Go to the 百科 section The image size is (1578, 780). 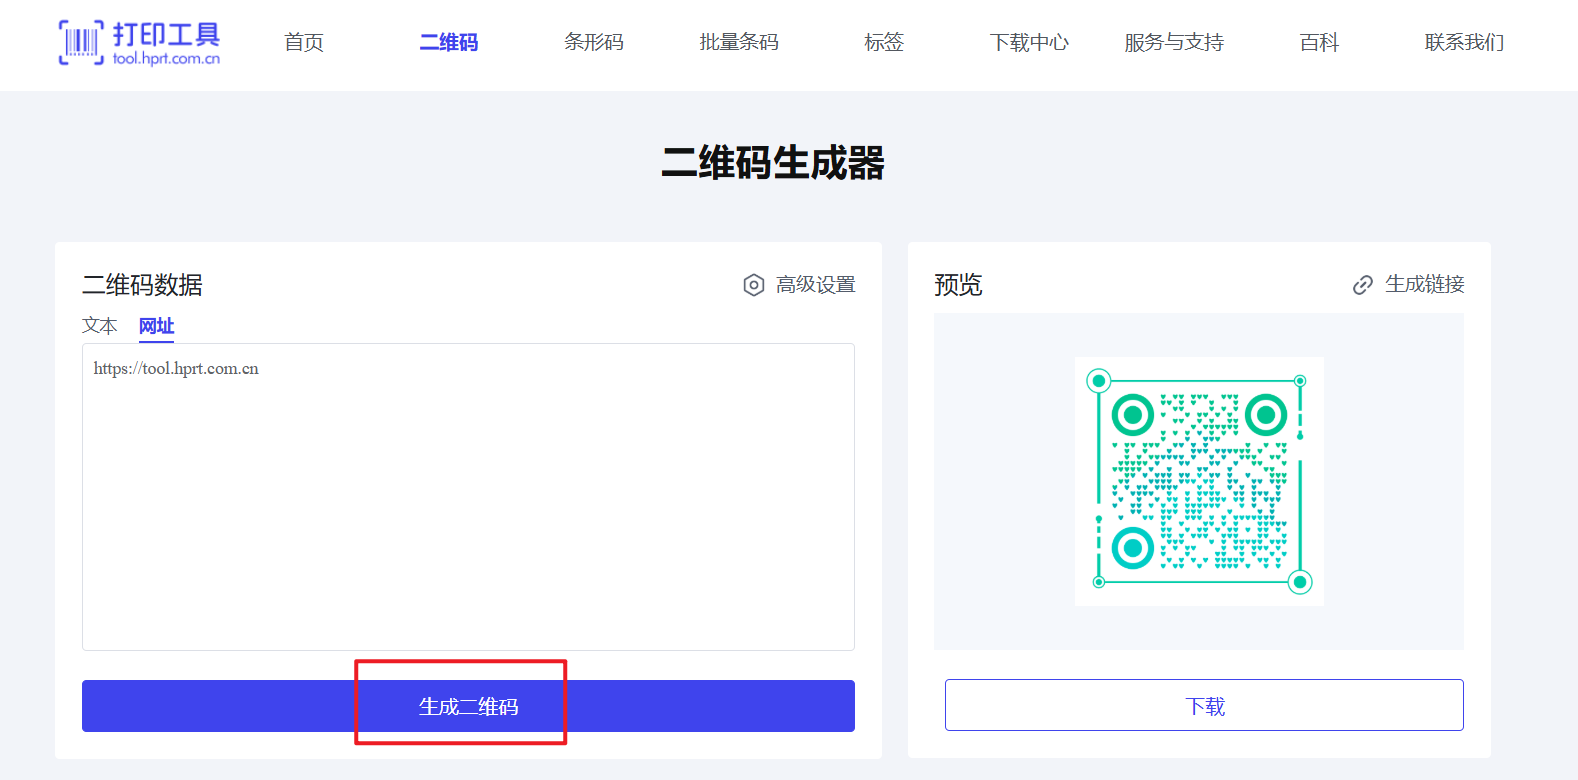point(1319,42)
